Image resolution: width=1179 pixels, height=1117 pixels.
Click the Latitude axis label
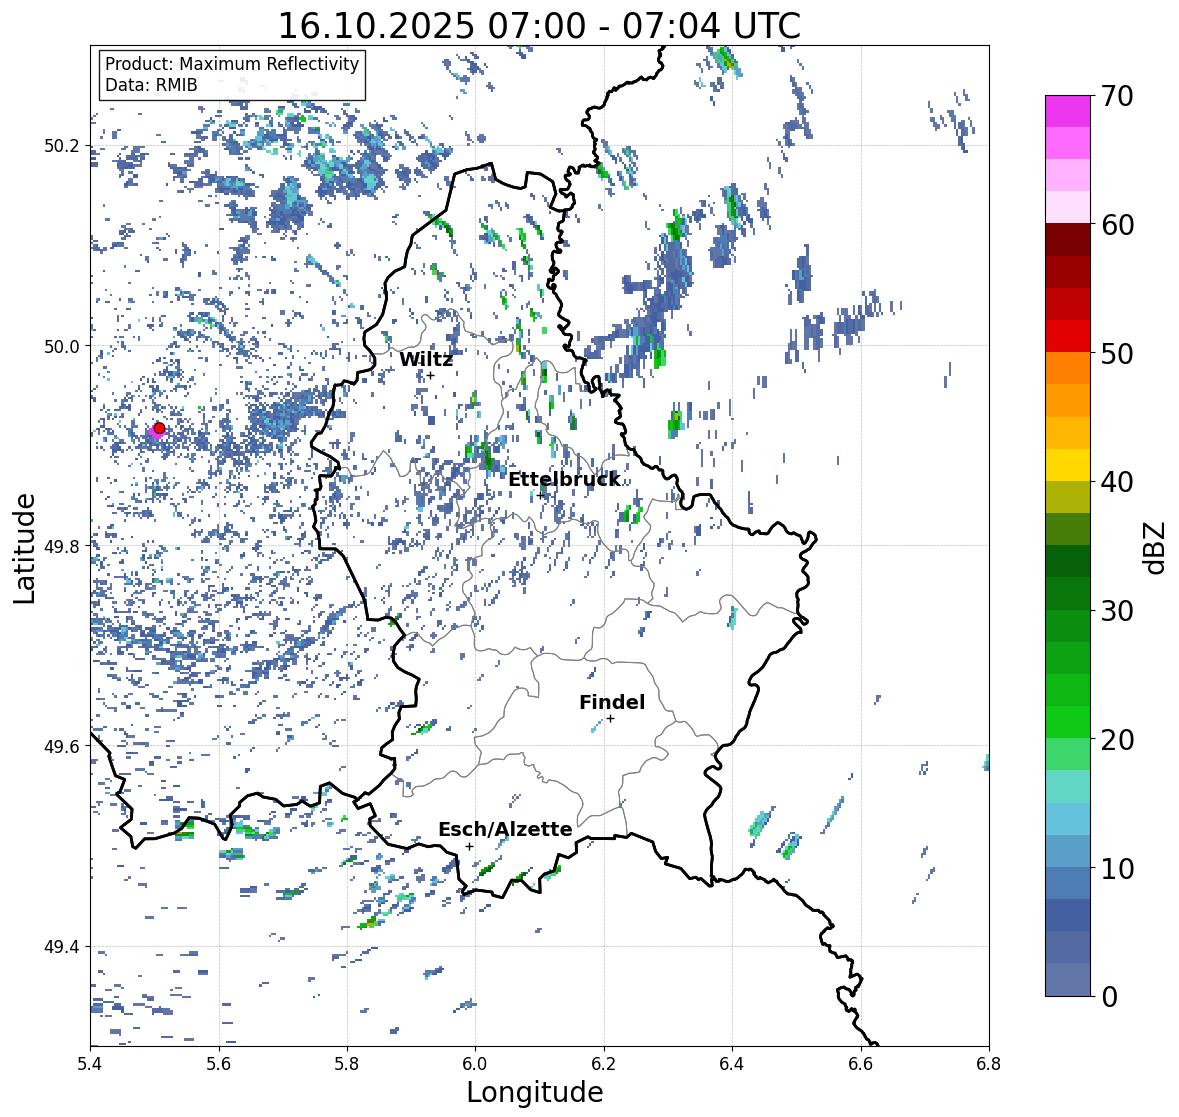click(25, 548)
